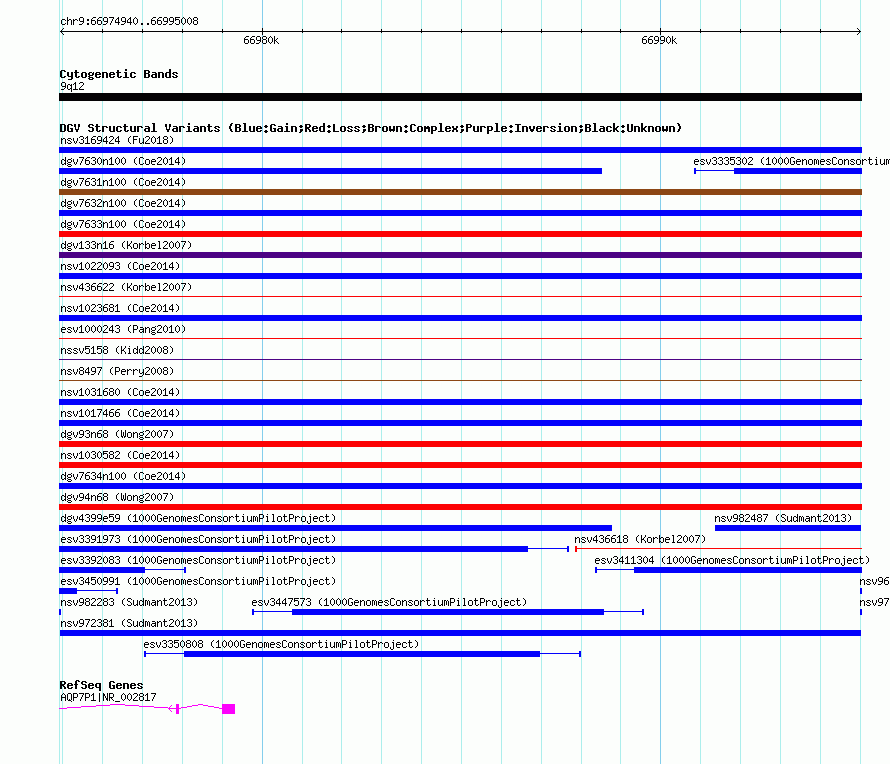
Task: Click the DGV Structural Variants track title
Action: pyautogui.click(x=370, y=128)
